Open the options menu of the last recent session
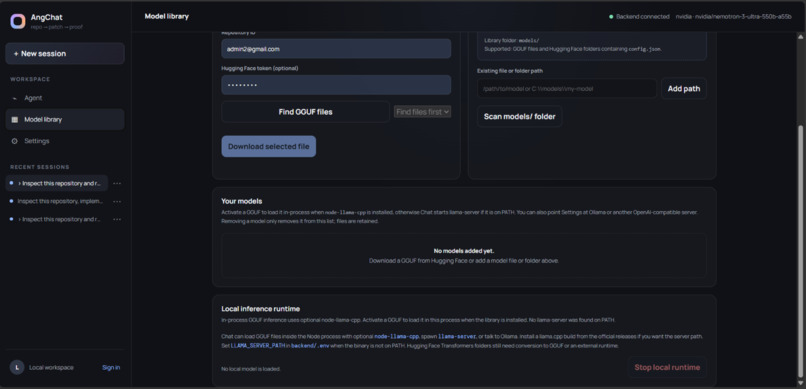Image resolution: width=806 pixels, height=389 pixels. pos(117,219)
